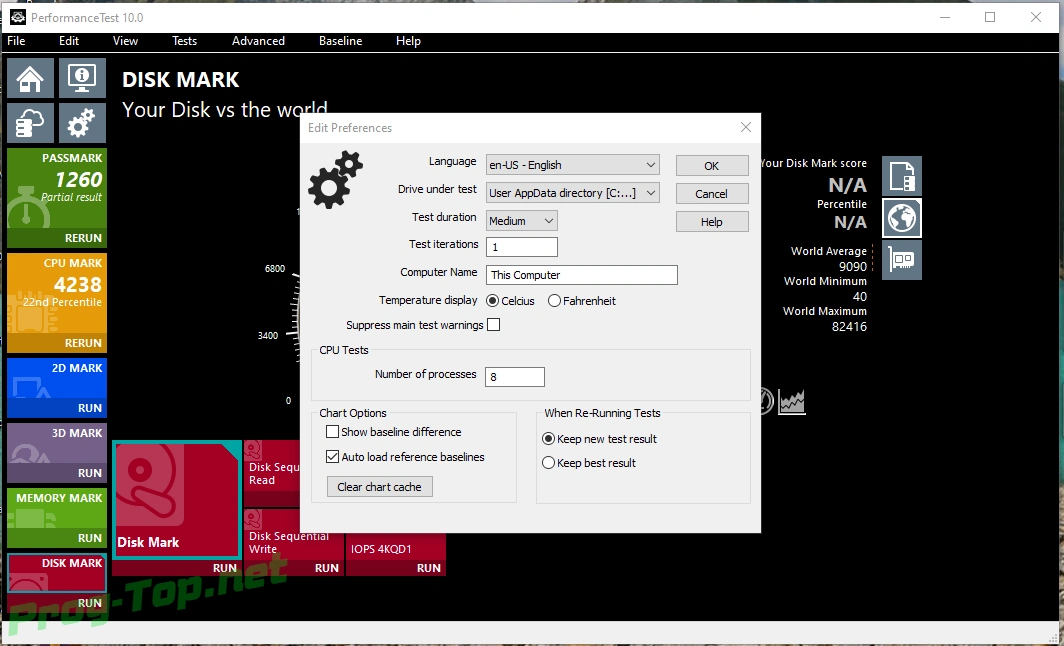
Task: Confirm preferences with OK button
Action: [x=712, y=166]
